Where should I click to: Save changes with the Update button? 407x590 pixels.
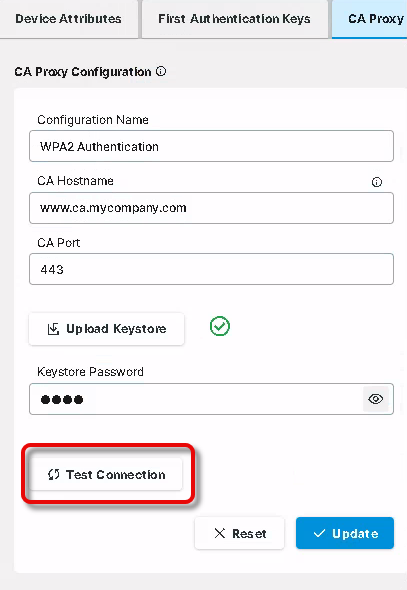point(345,533)
